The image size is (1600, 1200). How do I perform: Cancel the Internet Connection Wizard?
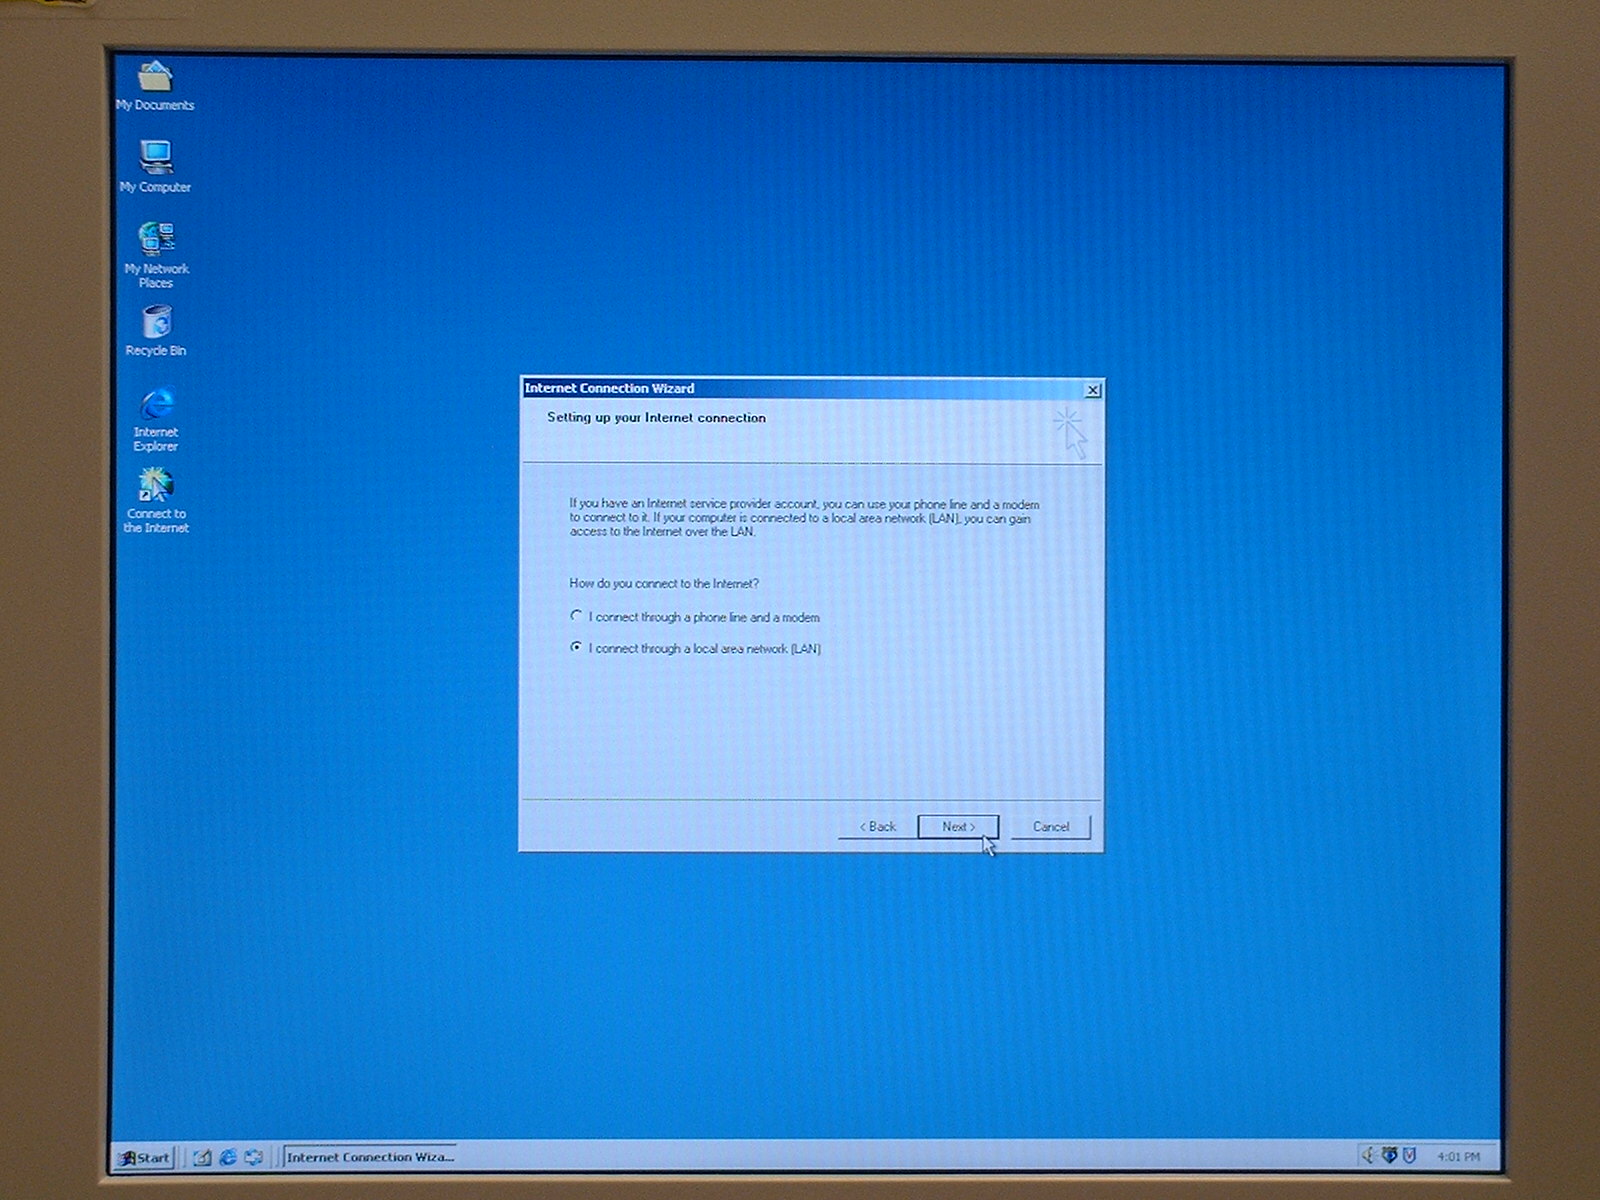(1050, 827)
